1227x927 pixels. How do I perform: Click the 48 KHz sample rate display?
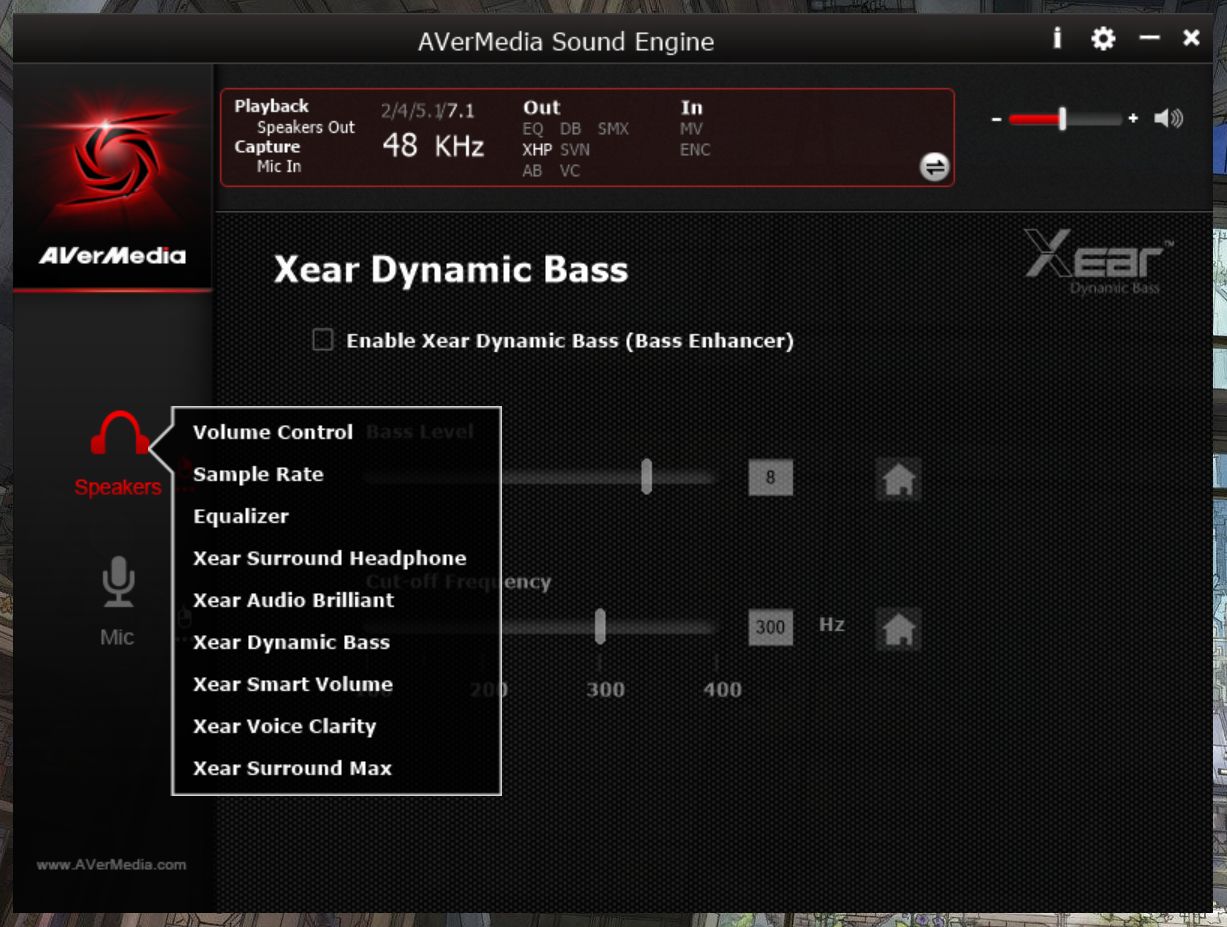433,146
